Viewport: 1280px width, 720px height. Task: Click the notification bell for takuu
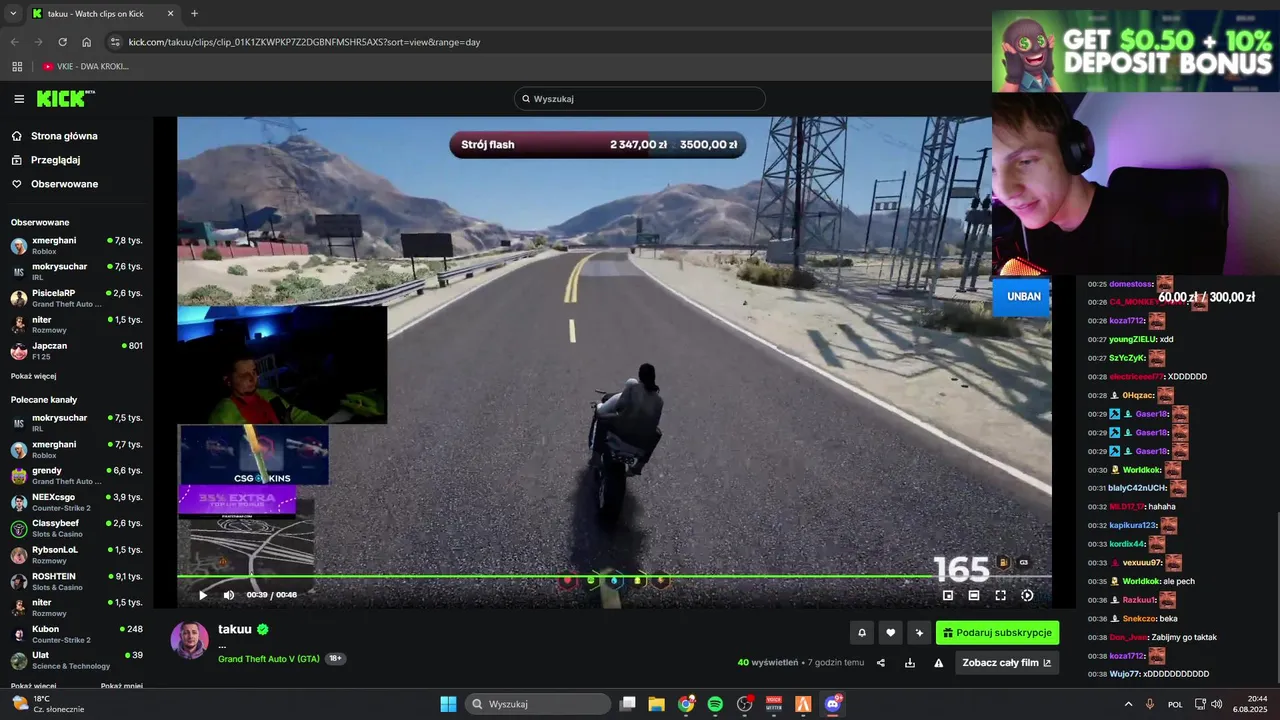[862, 633]
